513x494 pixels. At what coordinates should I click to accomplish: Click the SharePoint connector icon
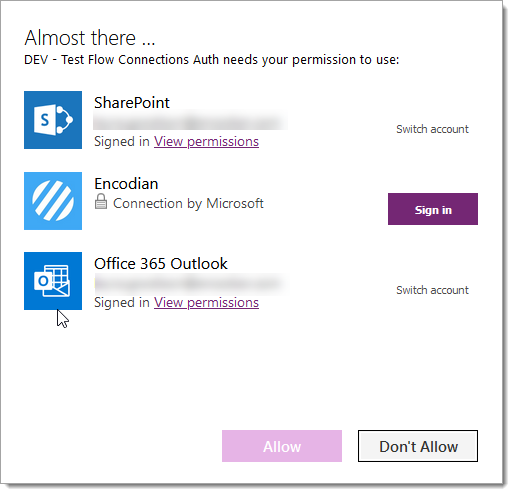pos(53,120)
